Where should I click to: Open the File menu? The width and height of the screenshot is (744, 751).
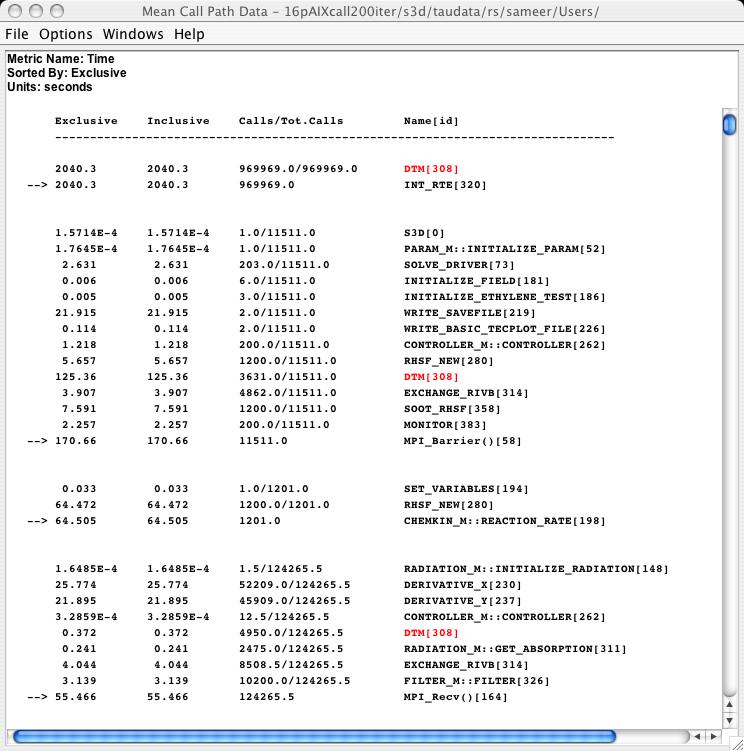coord(17,34)
